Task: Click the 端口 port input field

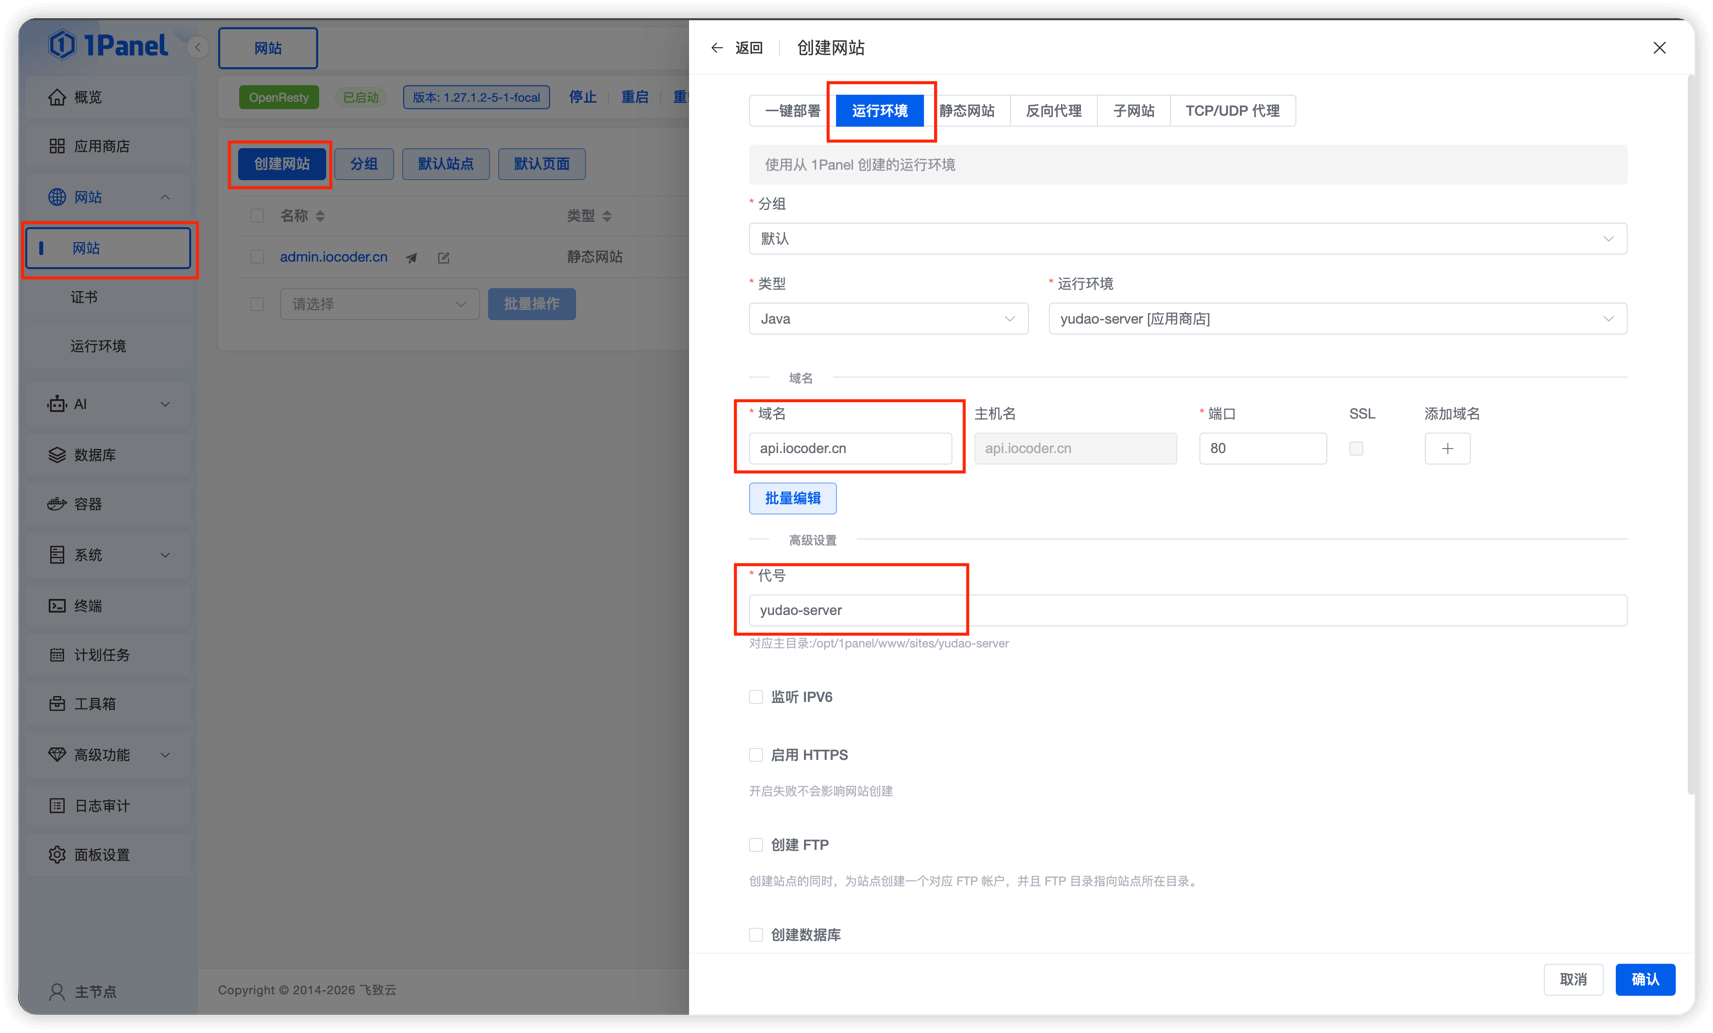Action: click(x=1262, y=449)
